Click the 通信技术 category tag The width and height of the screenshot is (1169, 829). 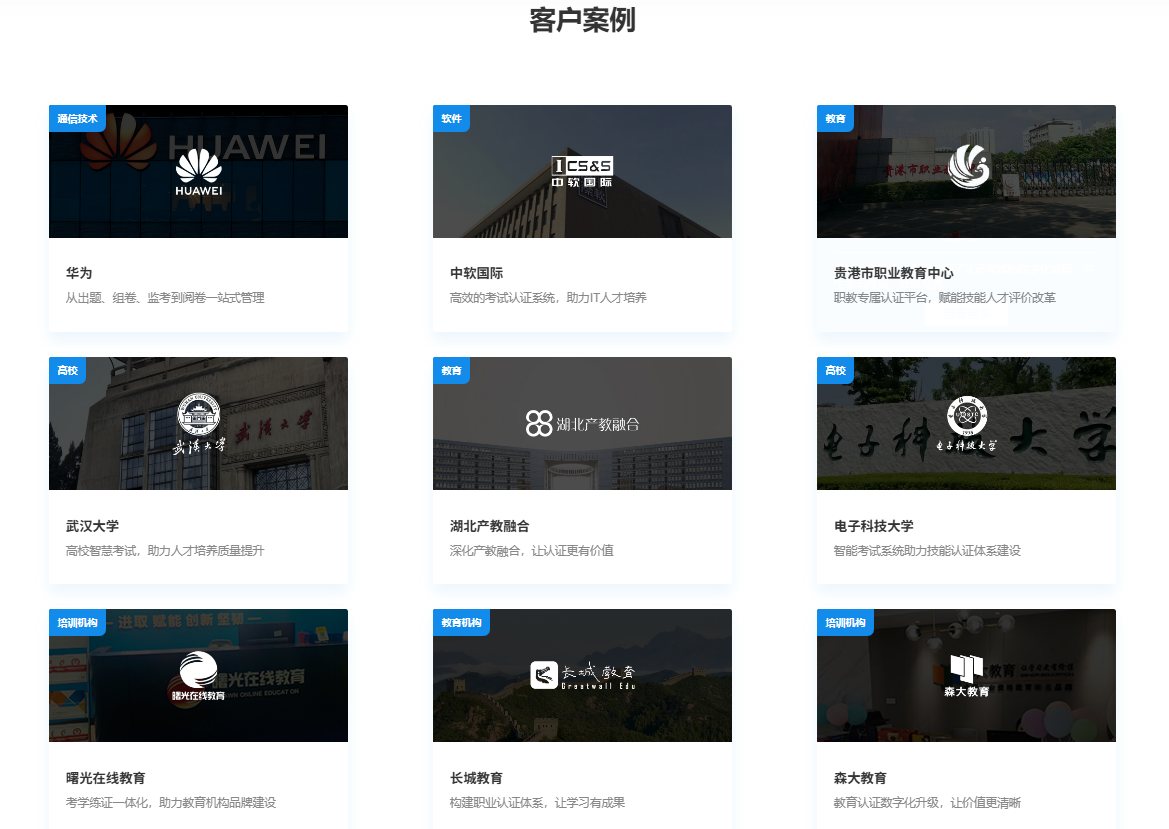[77, 118]
